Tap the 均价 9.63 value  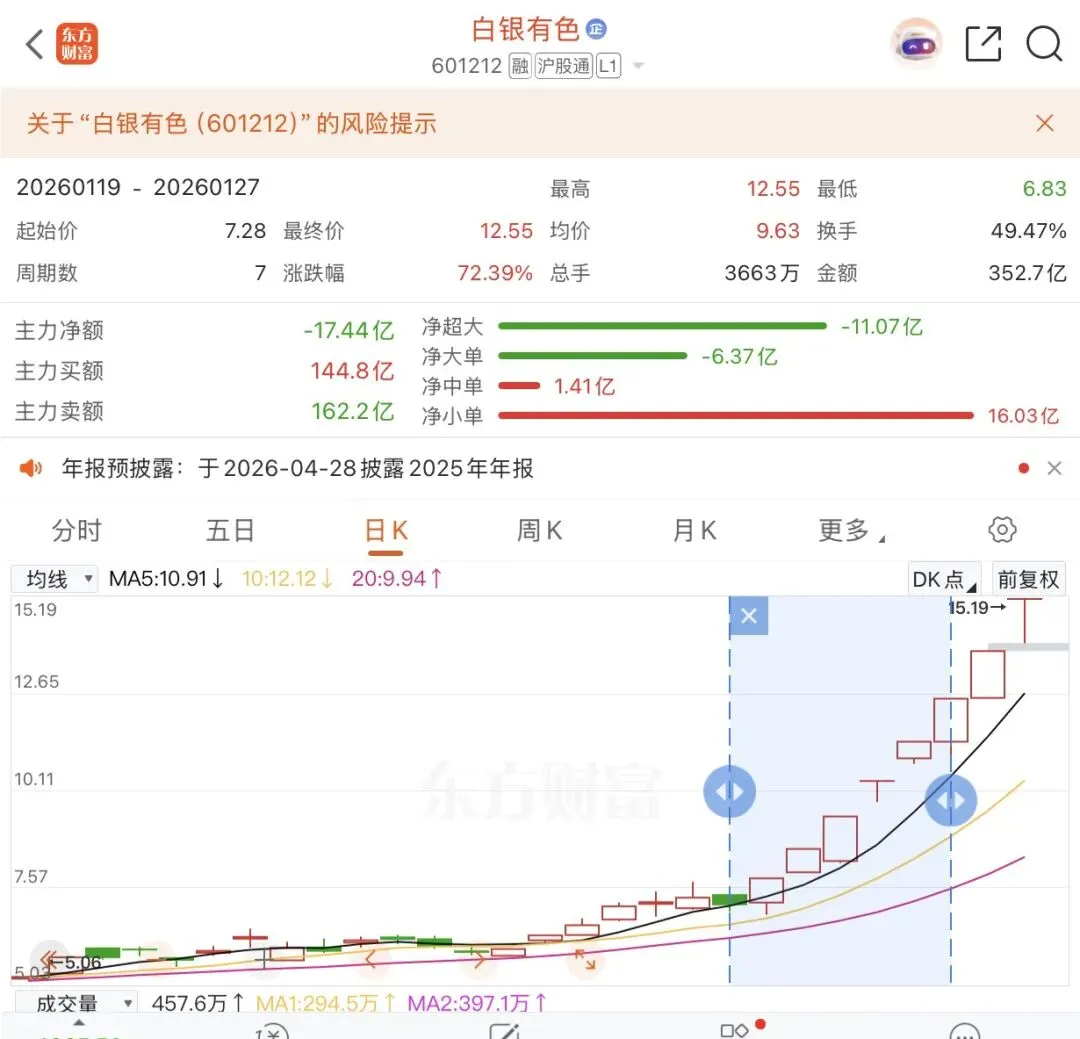coord(778,231)
